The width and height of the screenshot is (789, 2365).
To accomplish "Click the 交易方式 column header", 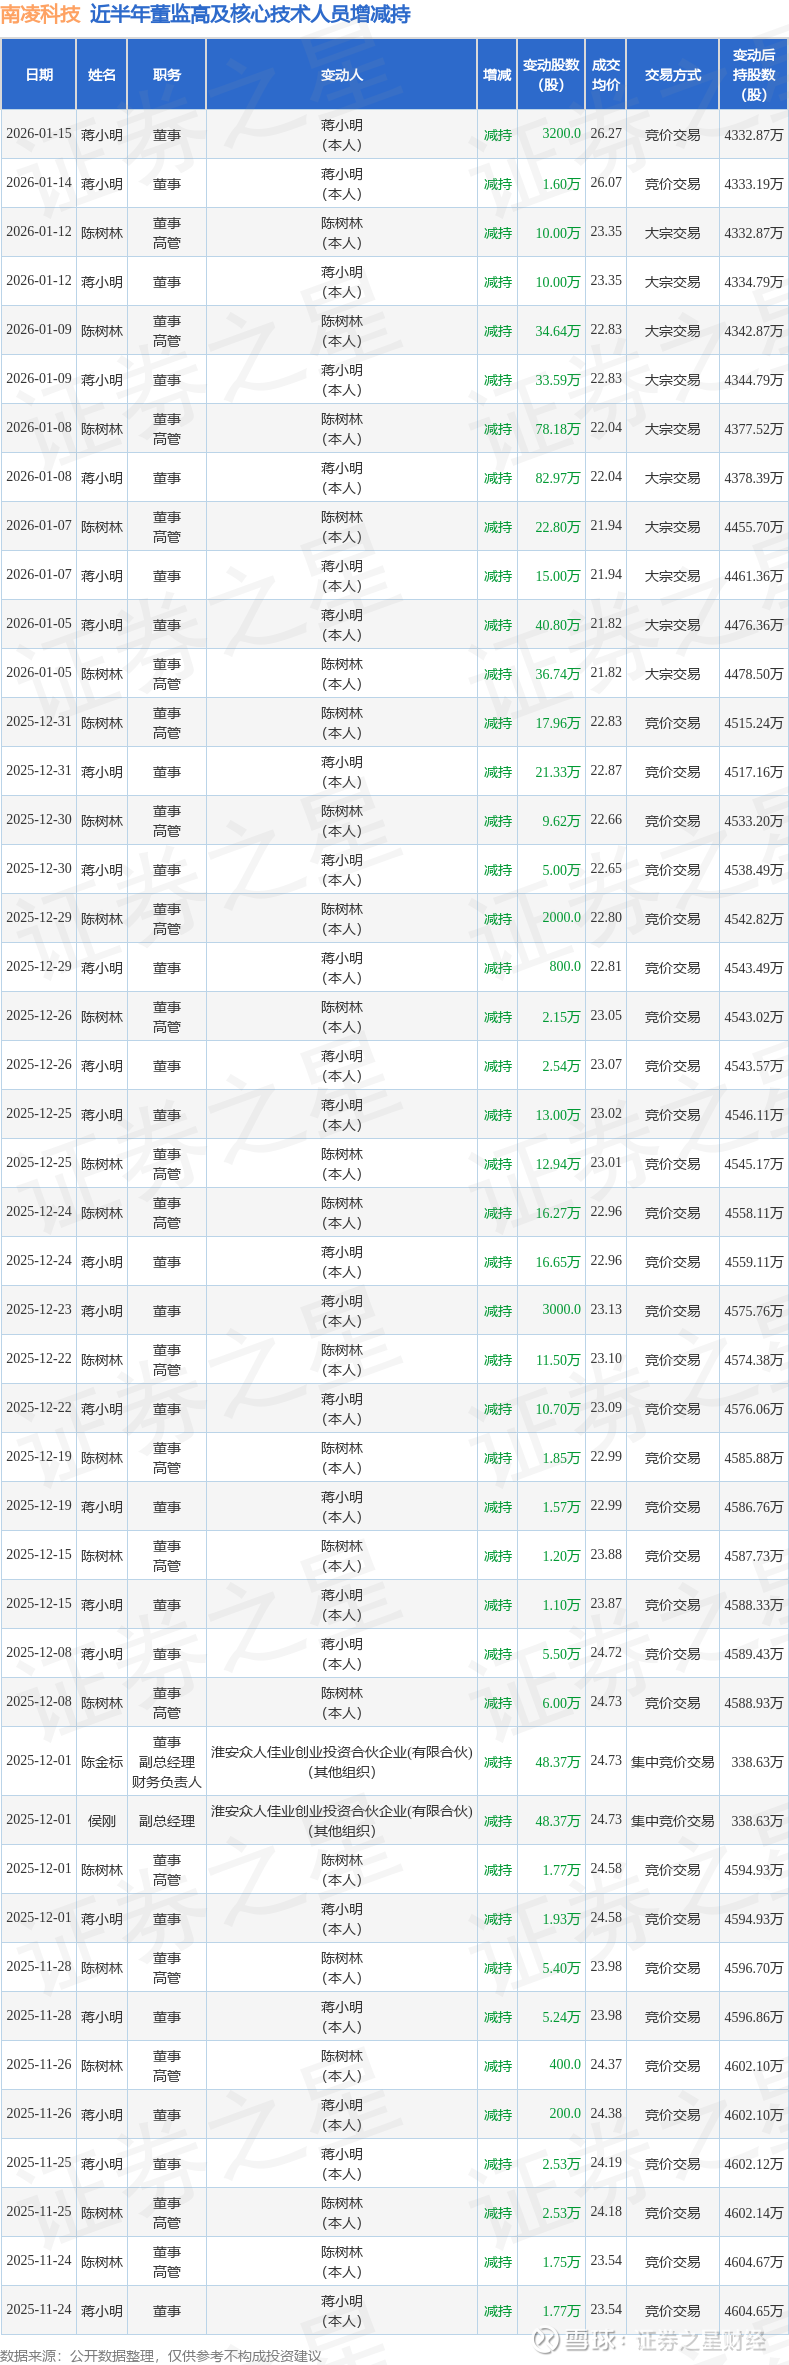I will (x=673, y=75).
